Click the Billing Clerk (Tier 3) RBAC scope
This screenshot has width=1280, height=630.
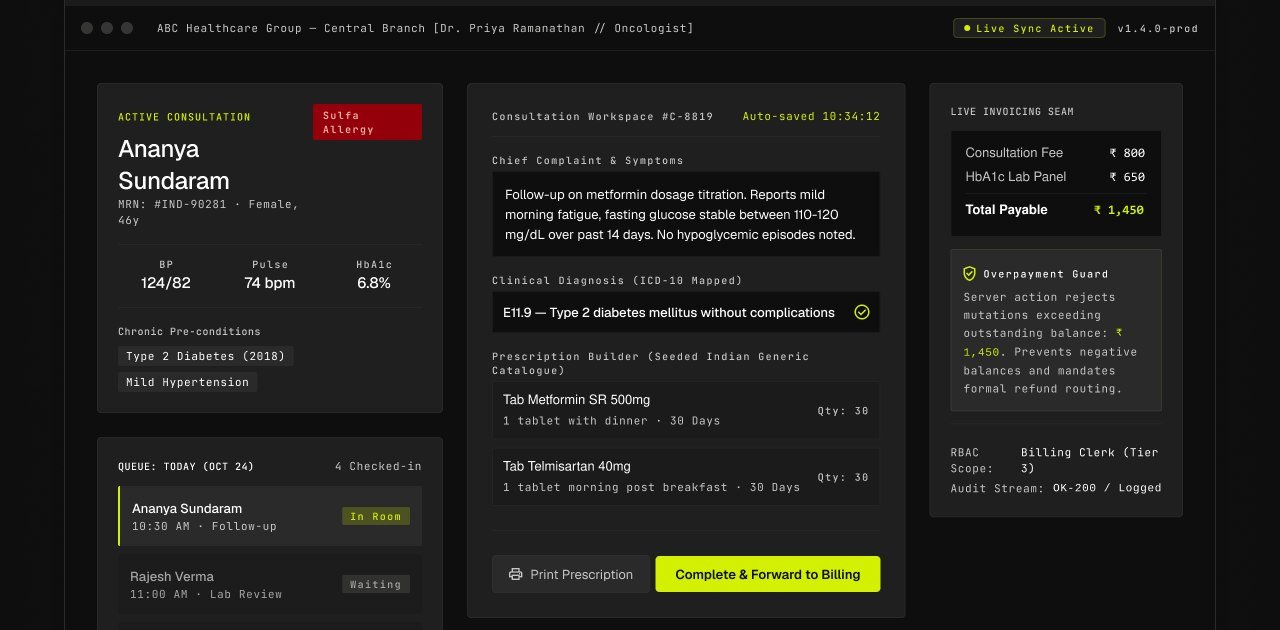click(1090, 460)
